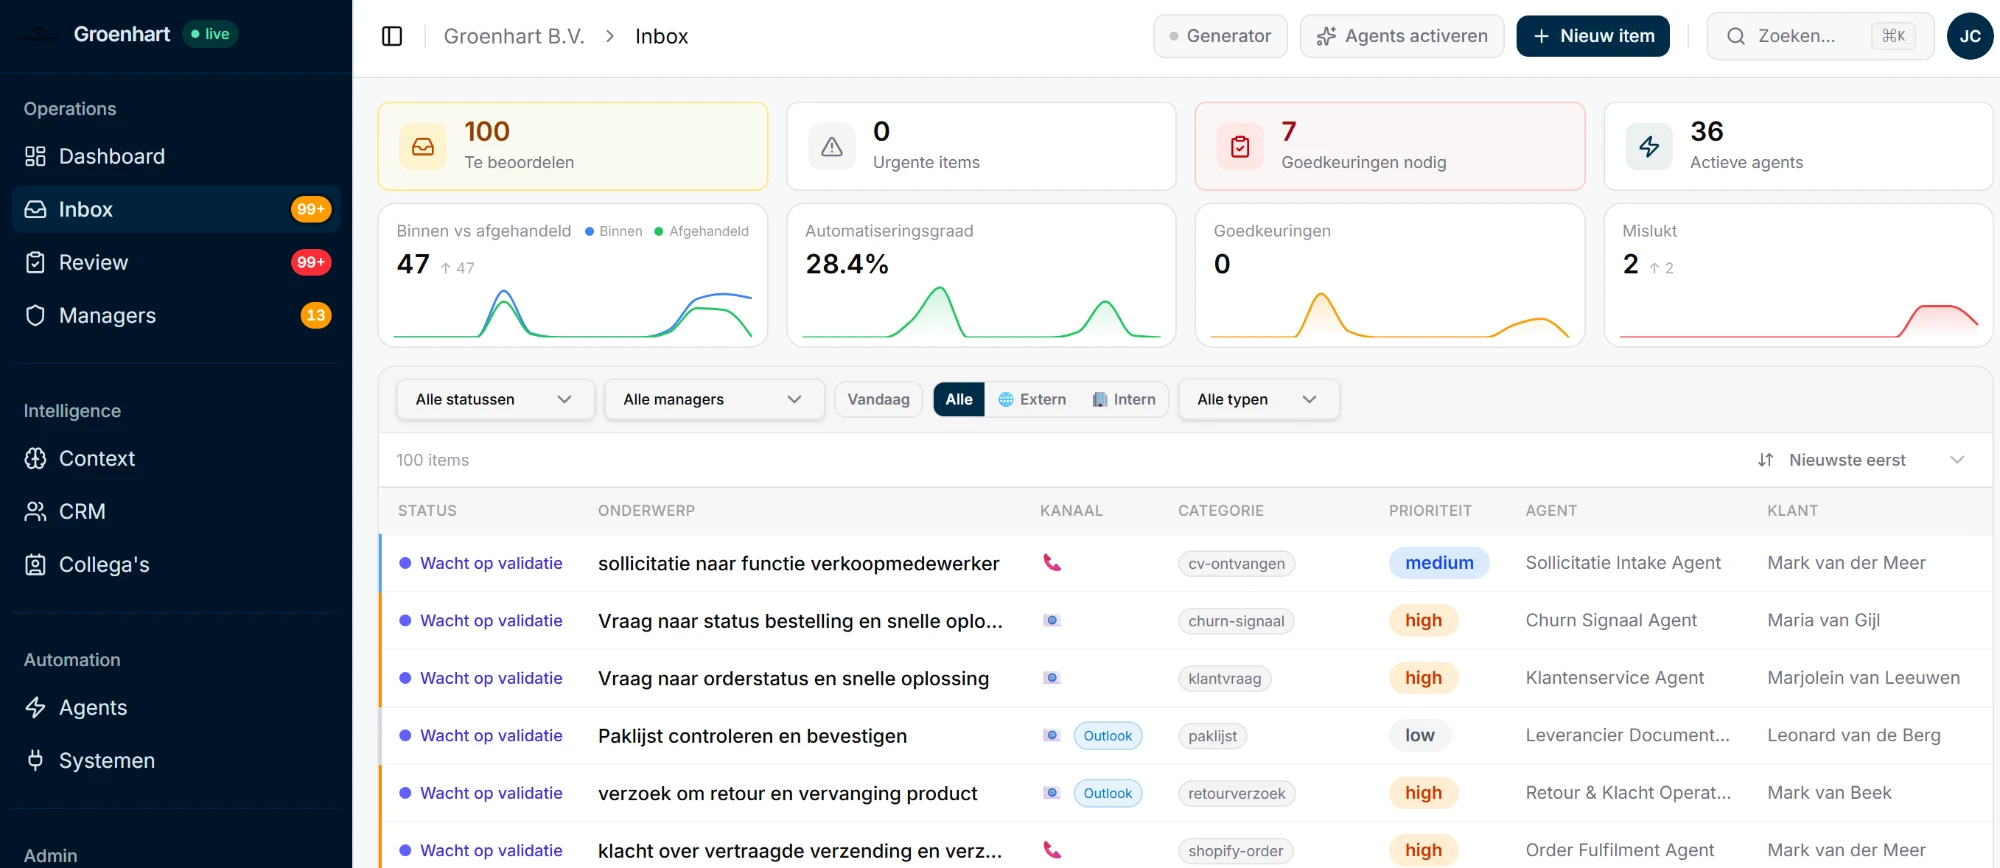Viewport: 2000px width, 868px height.
Task: Click the Review 99+ badge
Action: pos(311,262)
